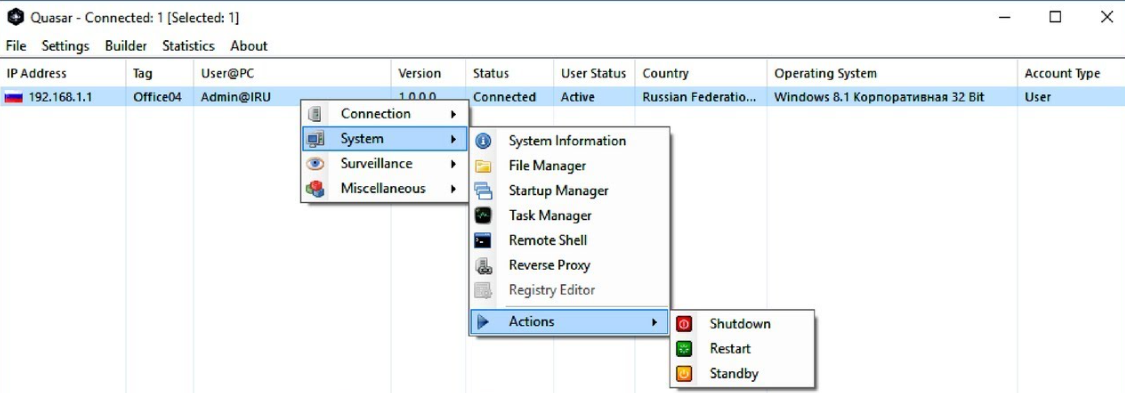The height and width of the screenshot is (393, 1125).
Task: Click the File Manager folder icon
Action: (x=484, y=166)
